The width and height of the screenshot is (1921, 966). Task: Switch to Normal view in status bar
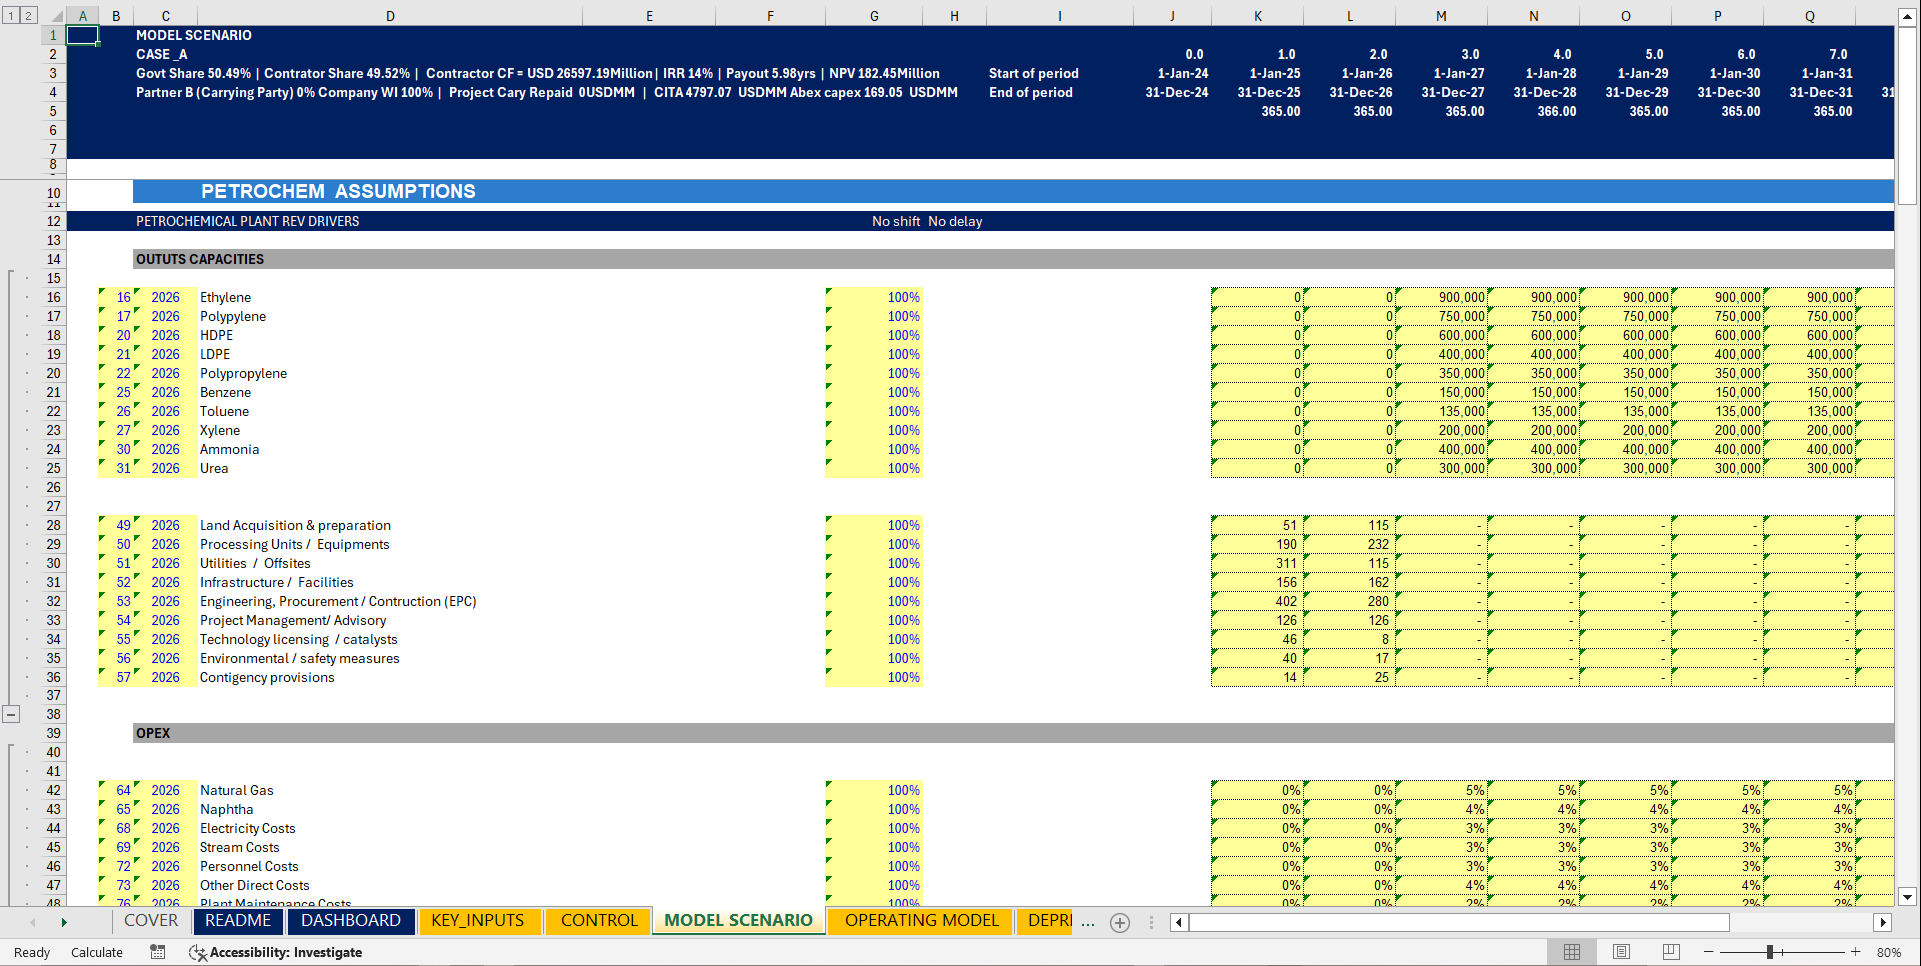[x=1572, y=952]
